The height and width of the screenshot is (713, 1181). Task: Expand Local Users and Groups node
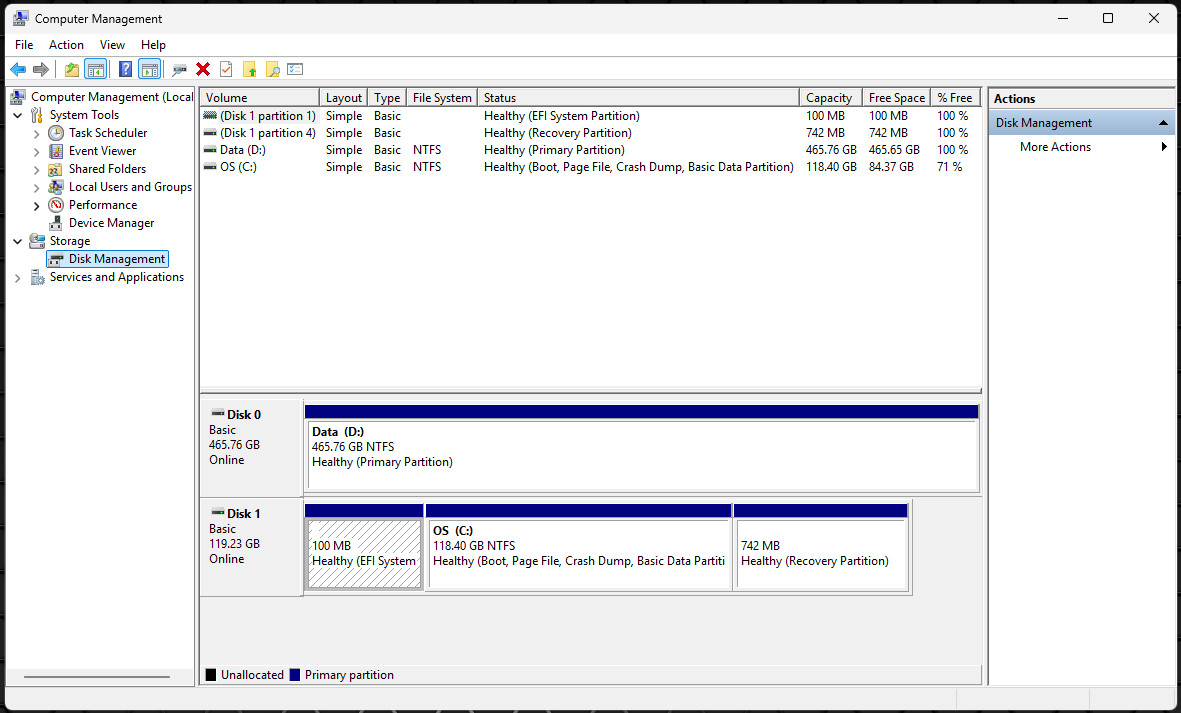tap(36, 187)
